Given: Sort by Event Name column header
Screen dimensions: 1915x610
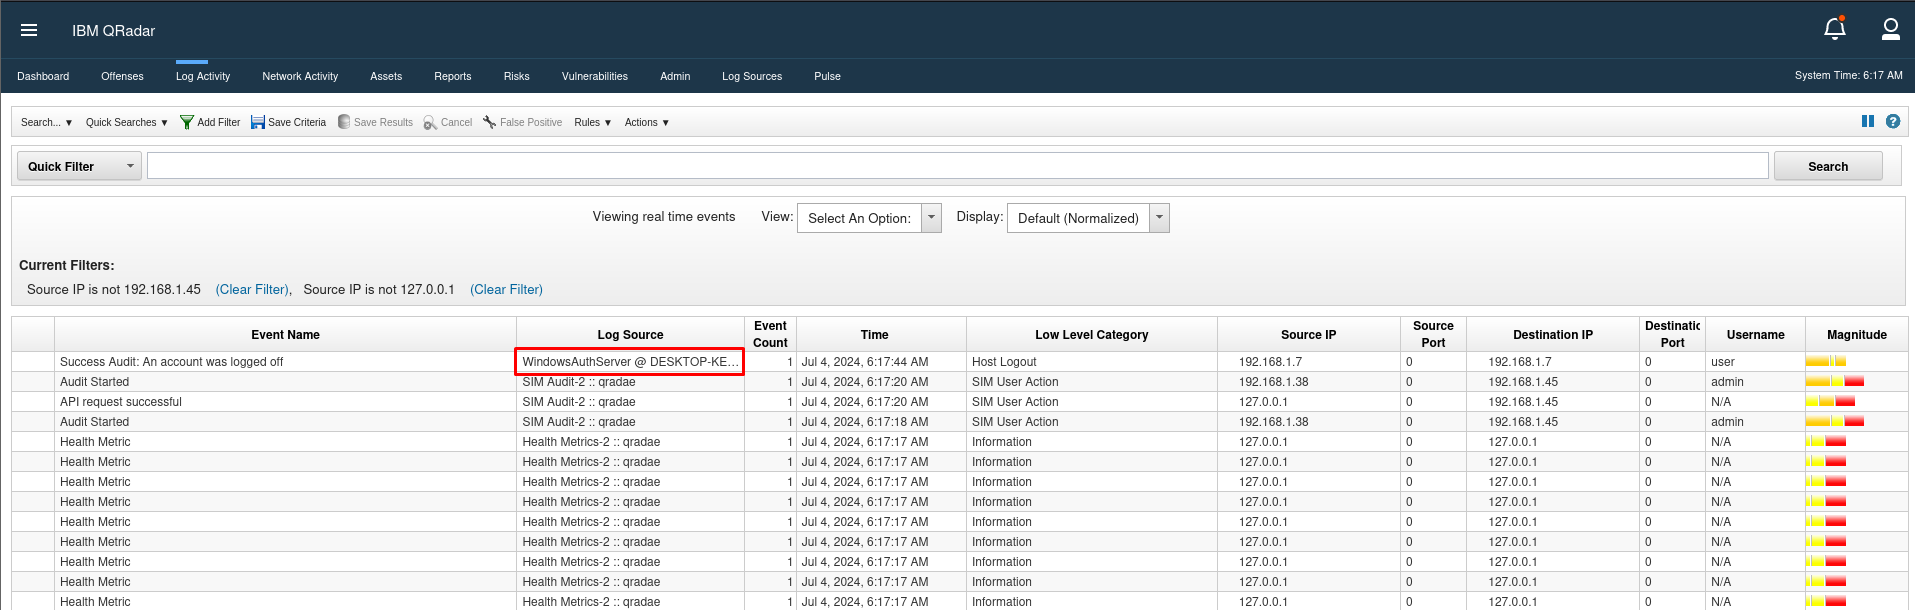Looking at the screenshot, I should point(285,334).
